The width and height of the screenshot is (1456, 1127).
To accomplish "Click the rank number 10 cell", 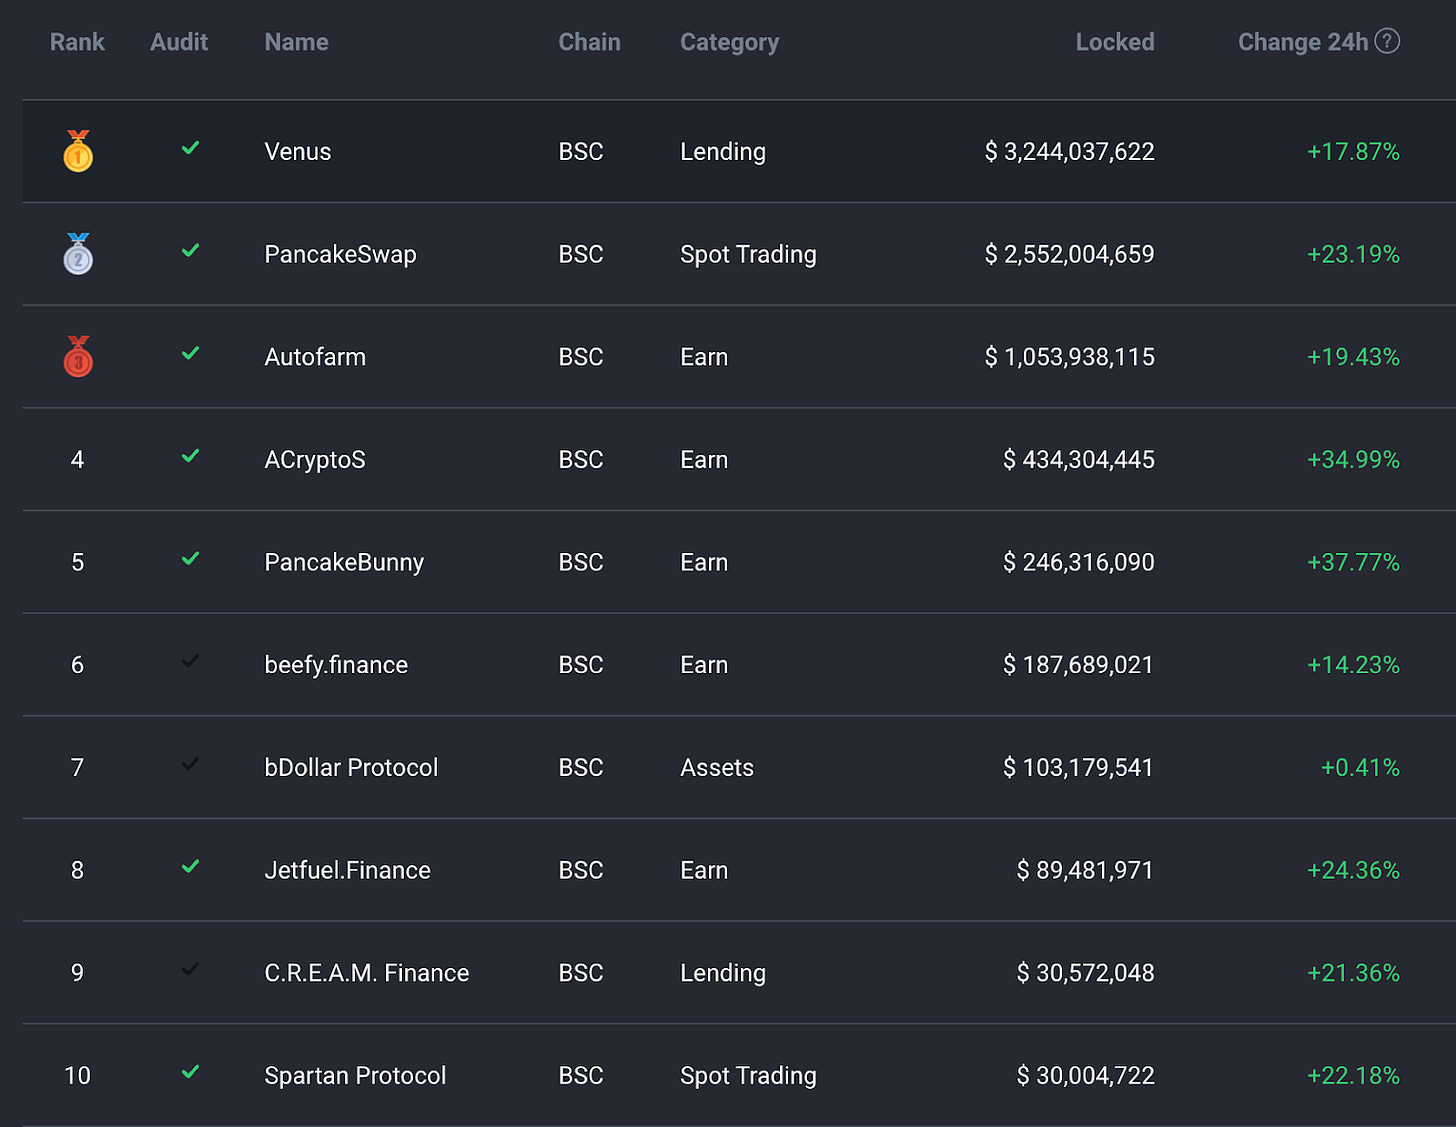I will click(x=77, y=1076).
